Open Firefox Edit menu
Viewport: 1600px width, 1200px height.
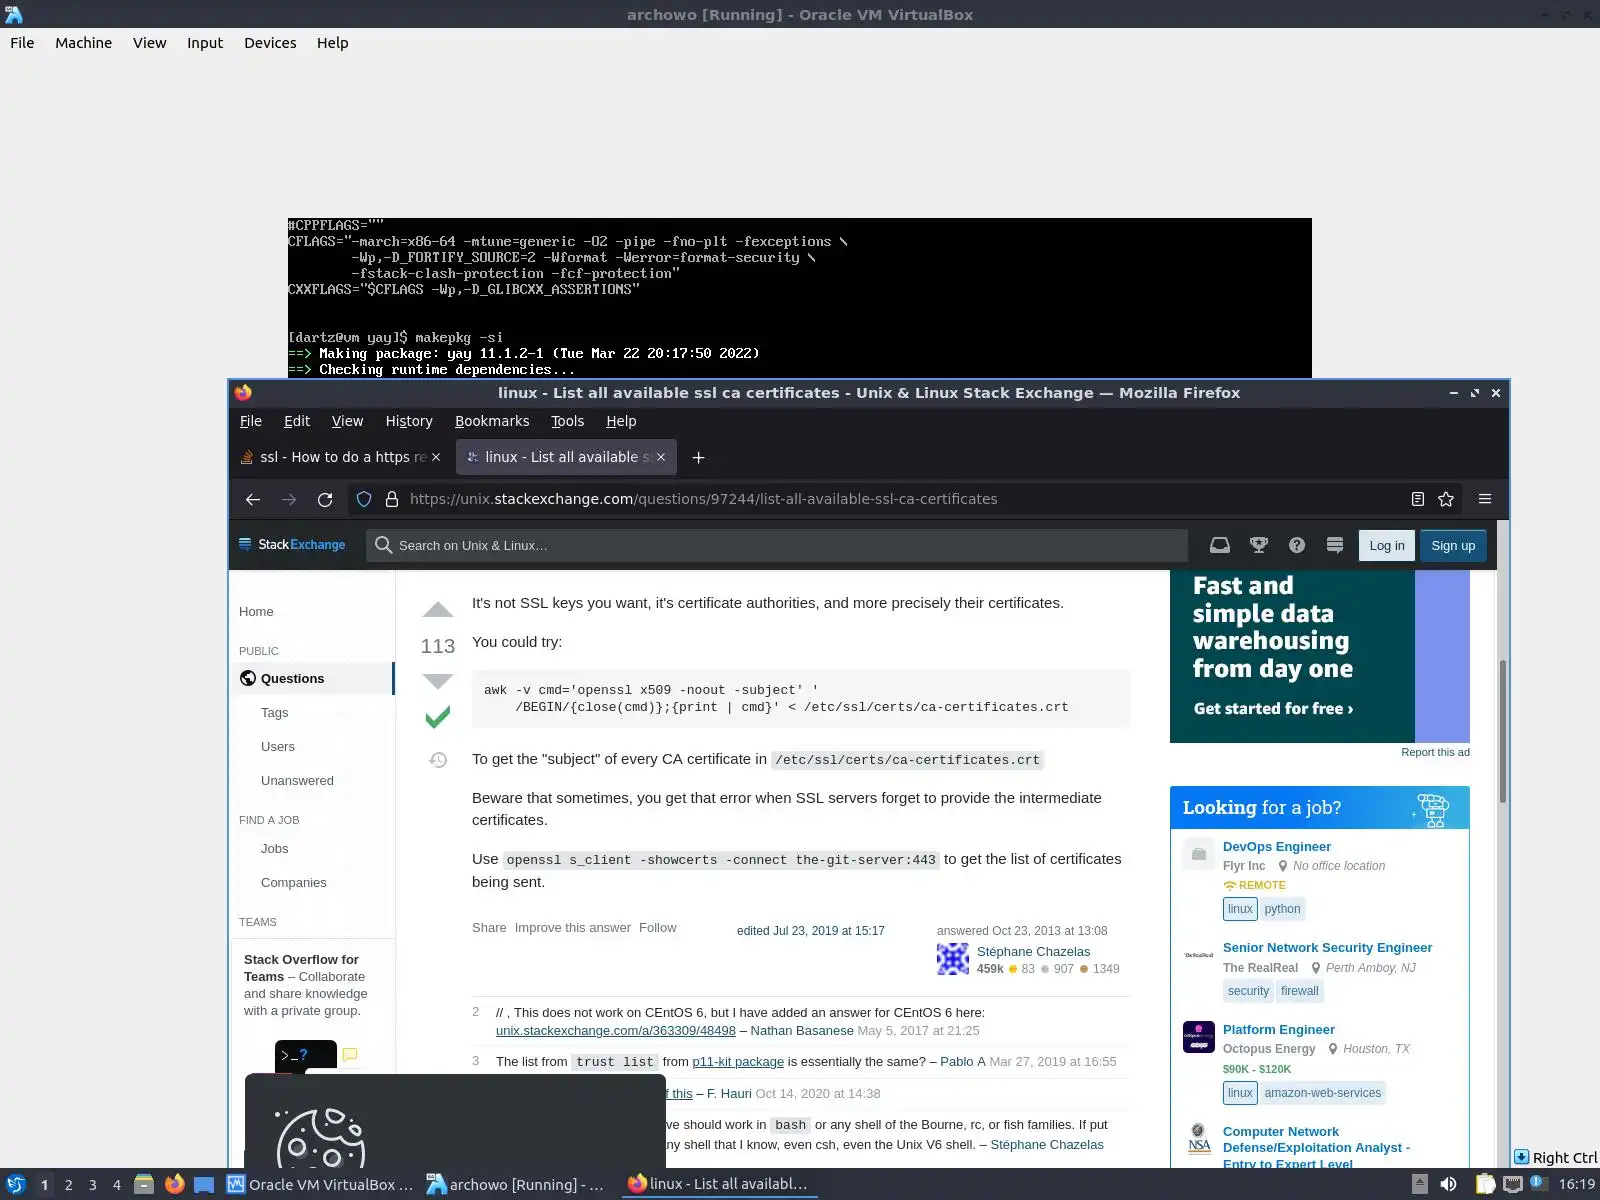click(297, 421)
